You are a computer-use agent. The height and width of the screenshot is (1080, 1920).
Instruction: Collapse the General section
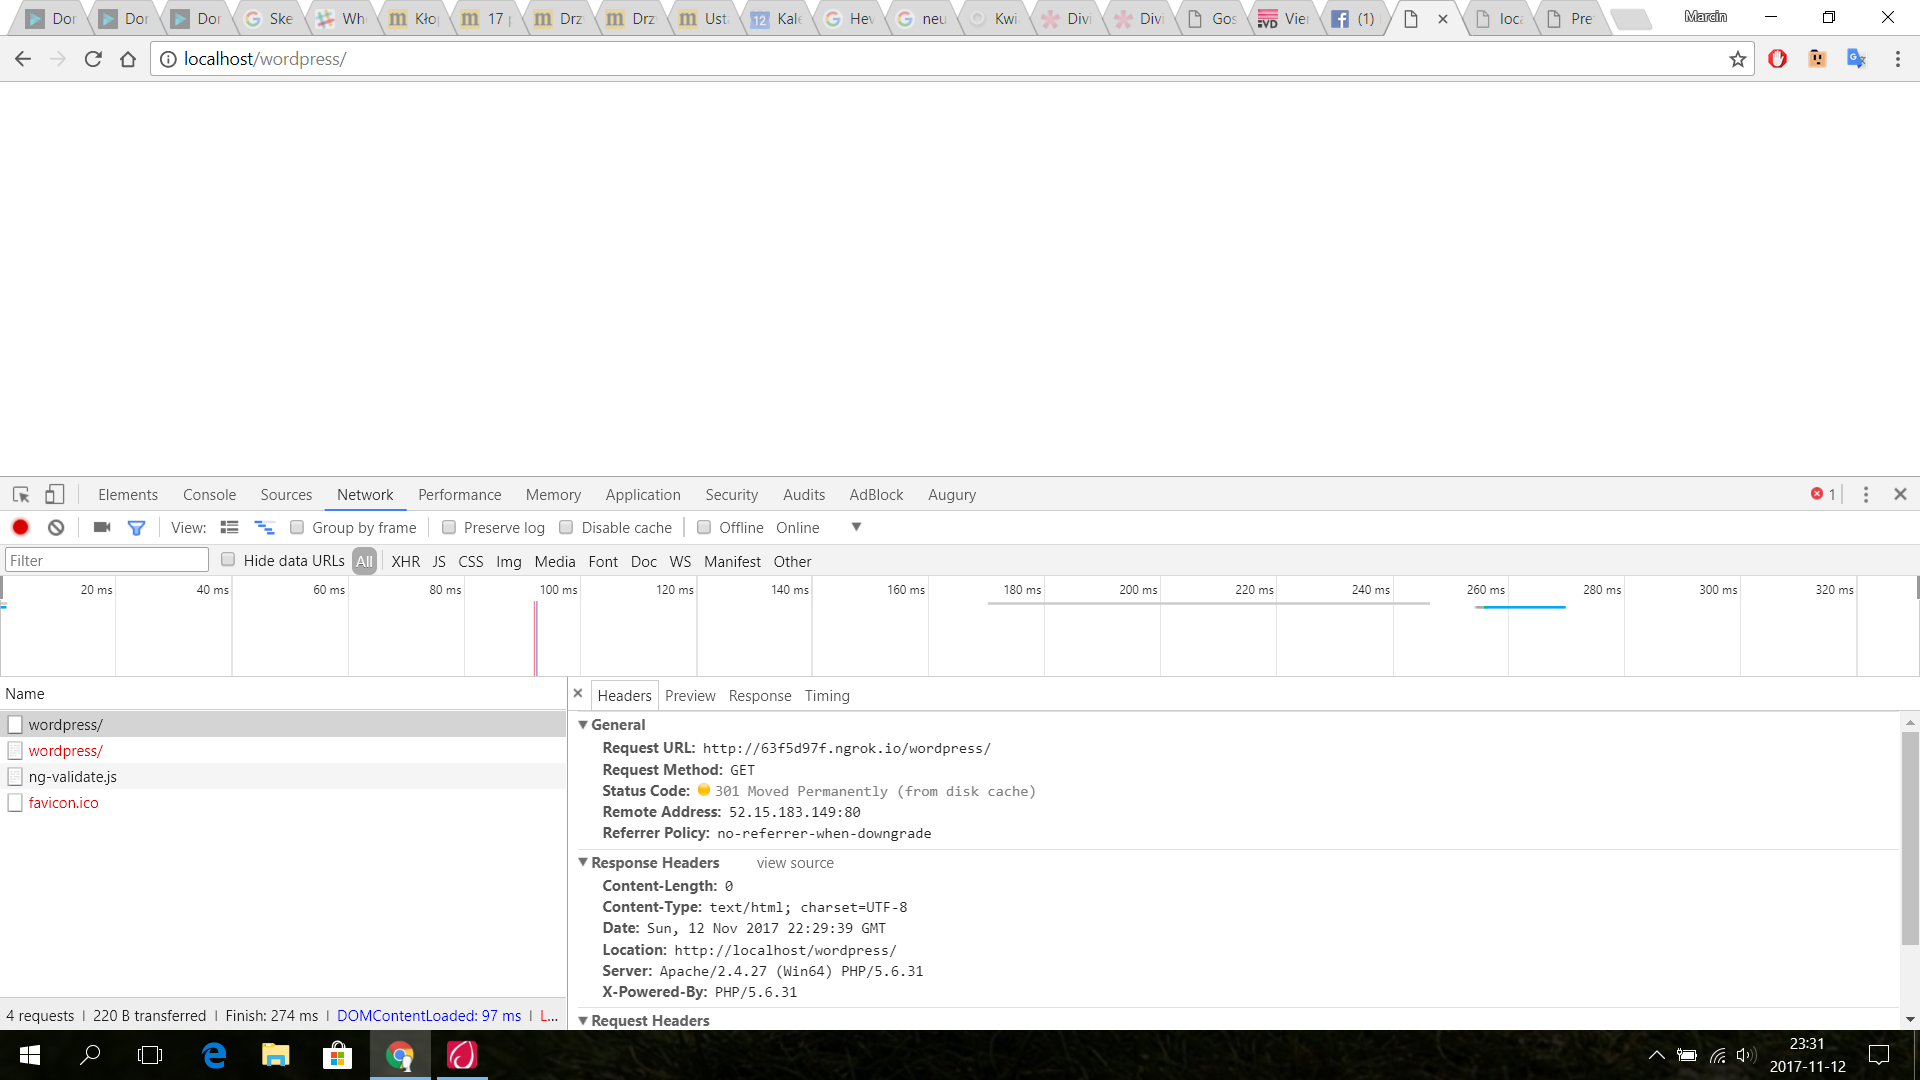(x=583, y=724)
